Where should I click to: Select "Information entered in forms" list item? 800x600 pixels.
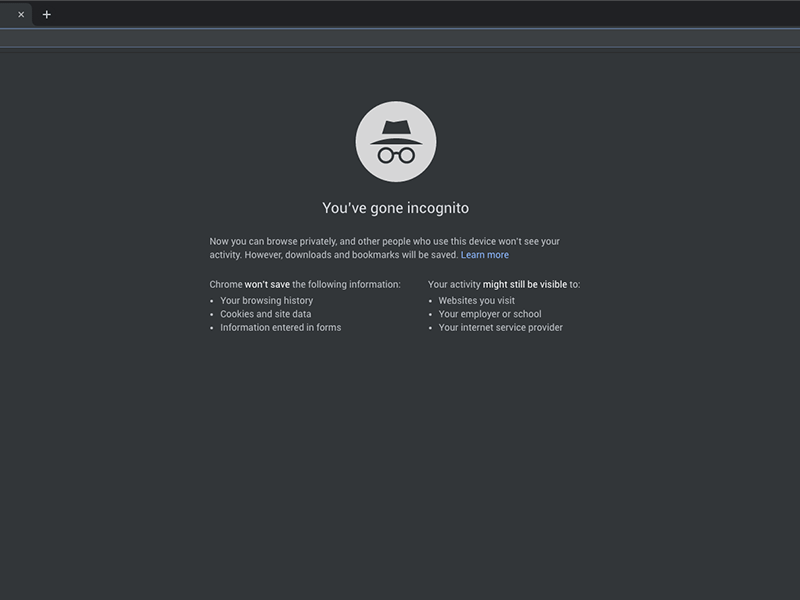pos(281,327)
